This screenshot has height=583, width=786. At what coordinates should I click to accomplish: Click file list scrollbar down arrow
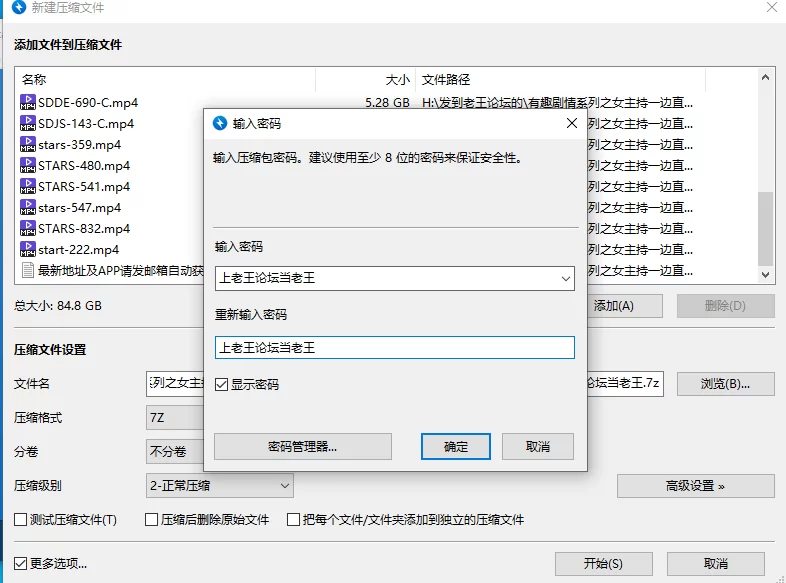(765, 275)
